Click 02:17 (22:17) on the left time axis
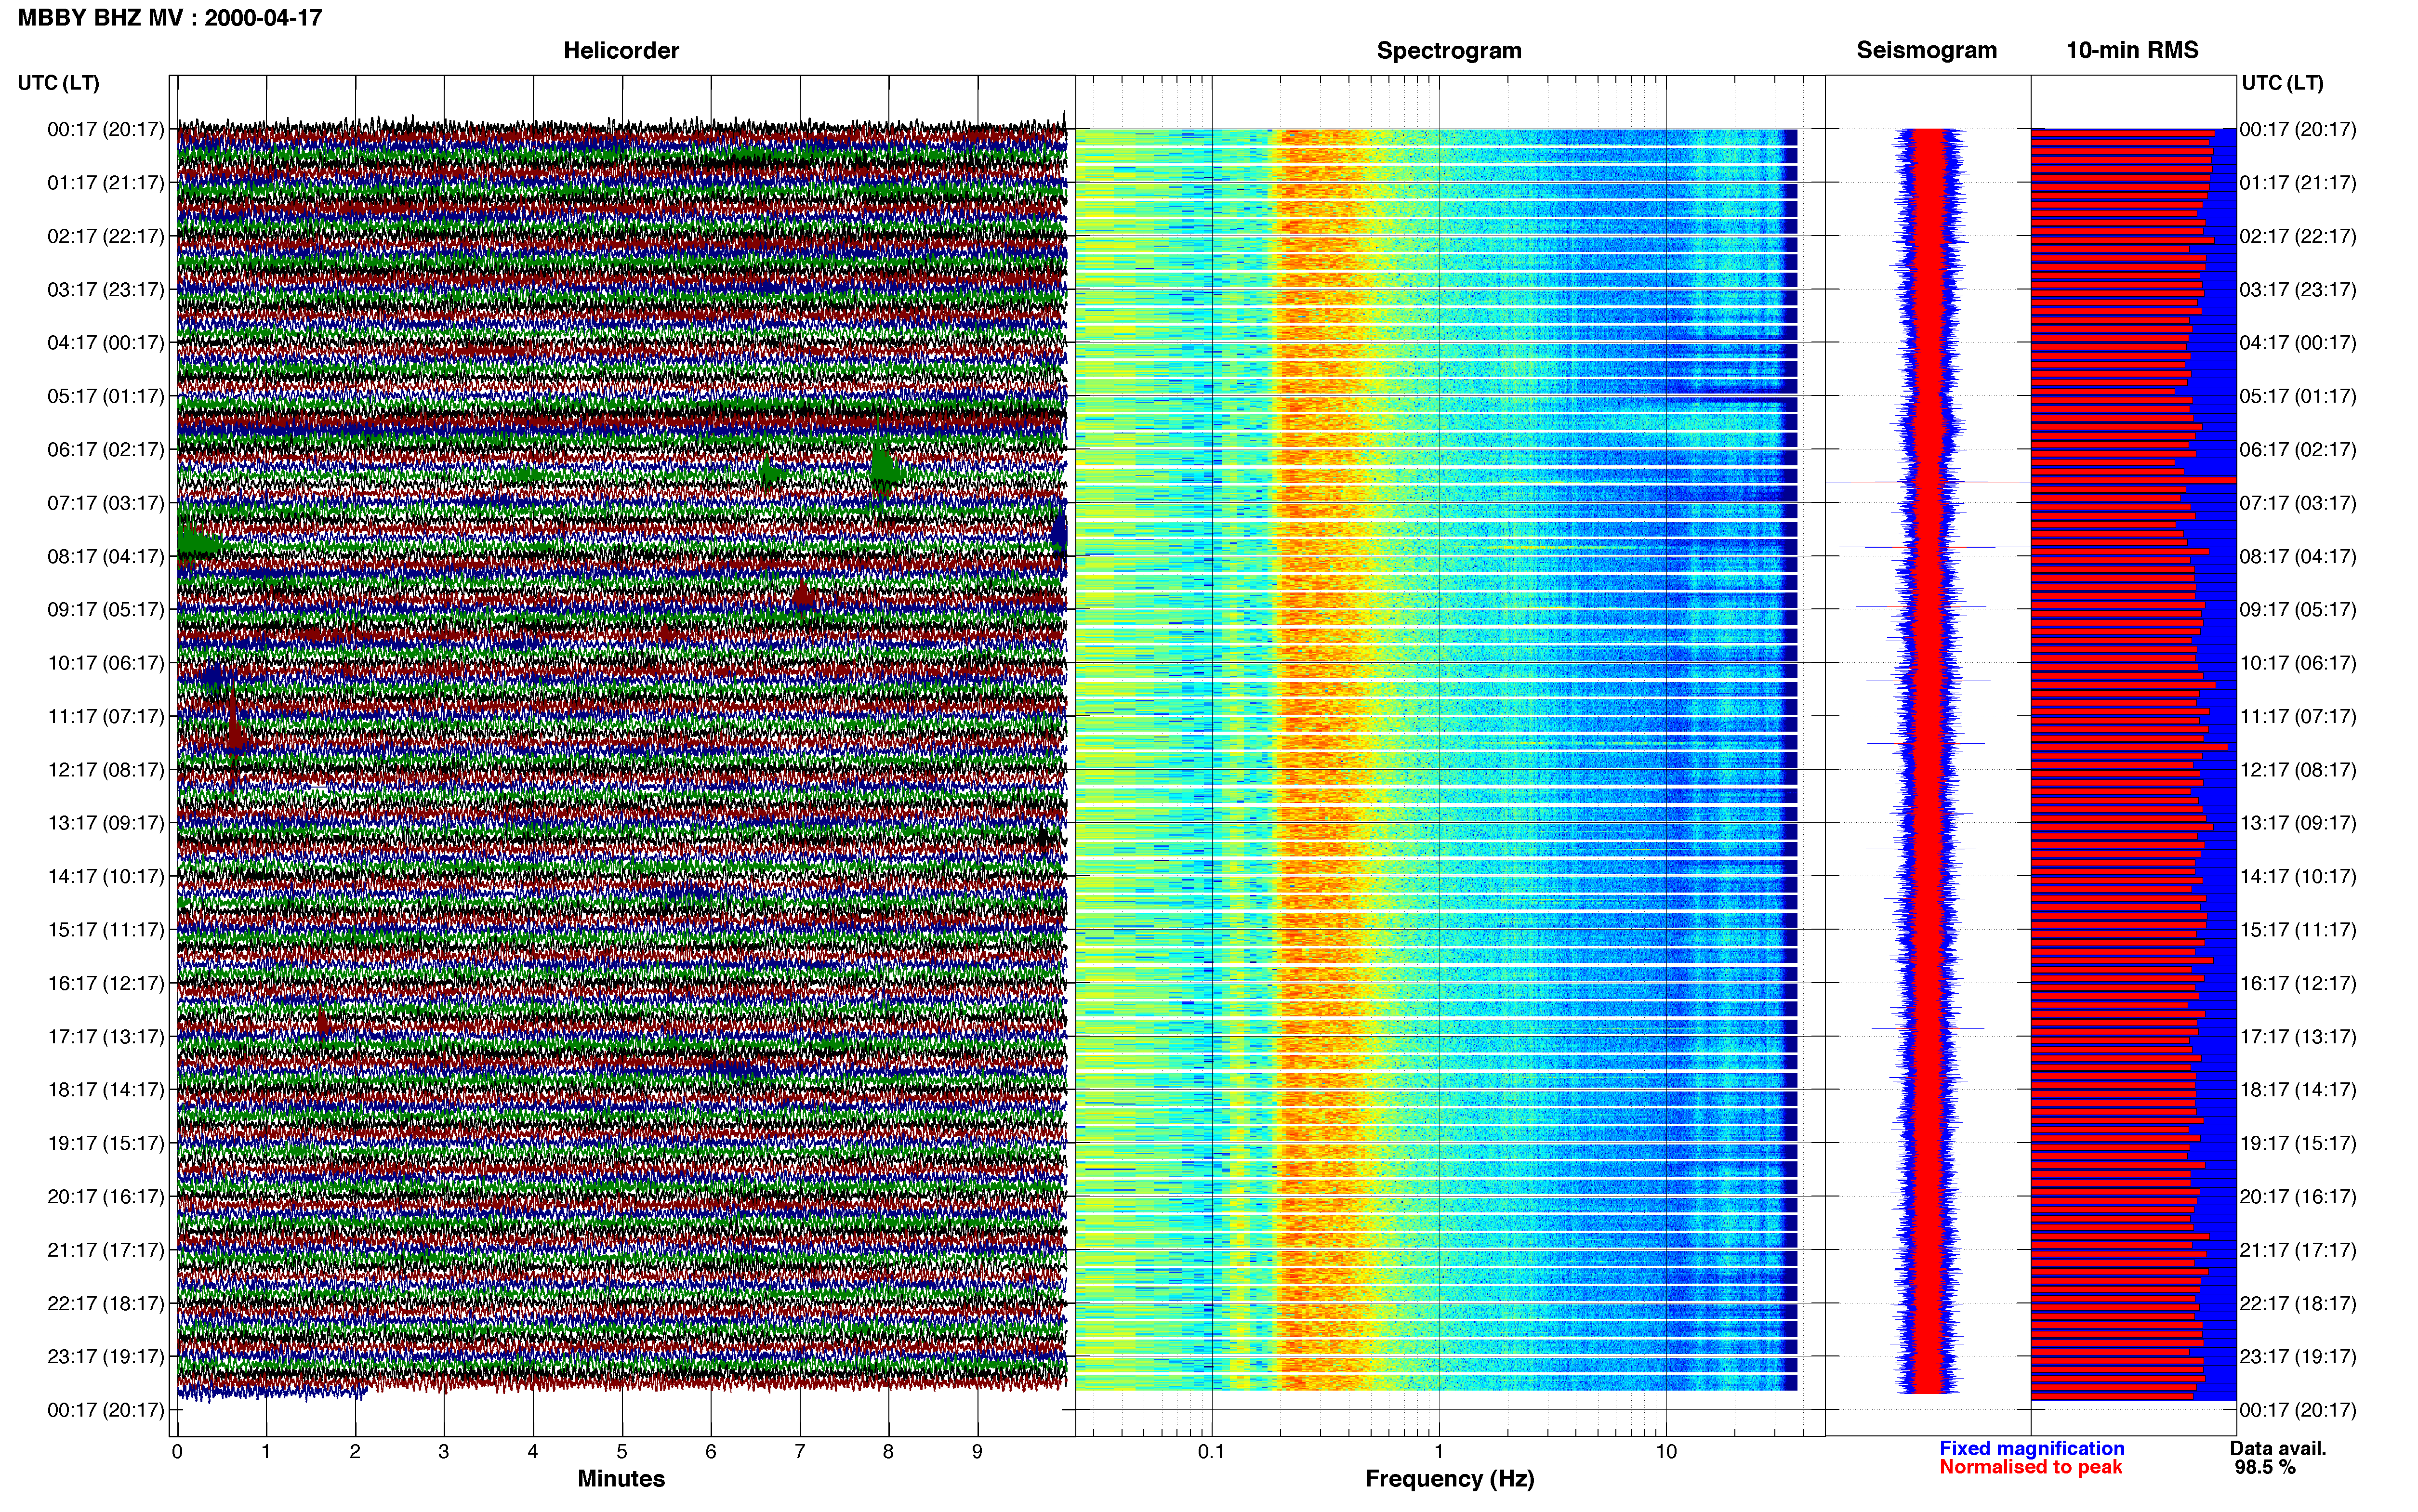 [x=106, y=236]
